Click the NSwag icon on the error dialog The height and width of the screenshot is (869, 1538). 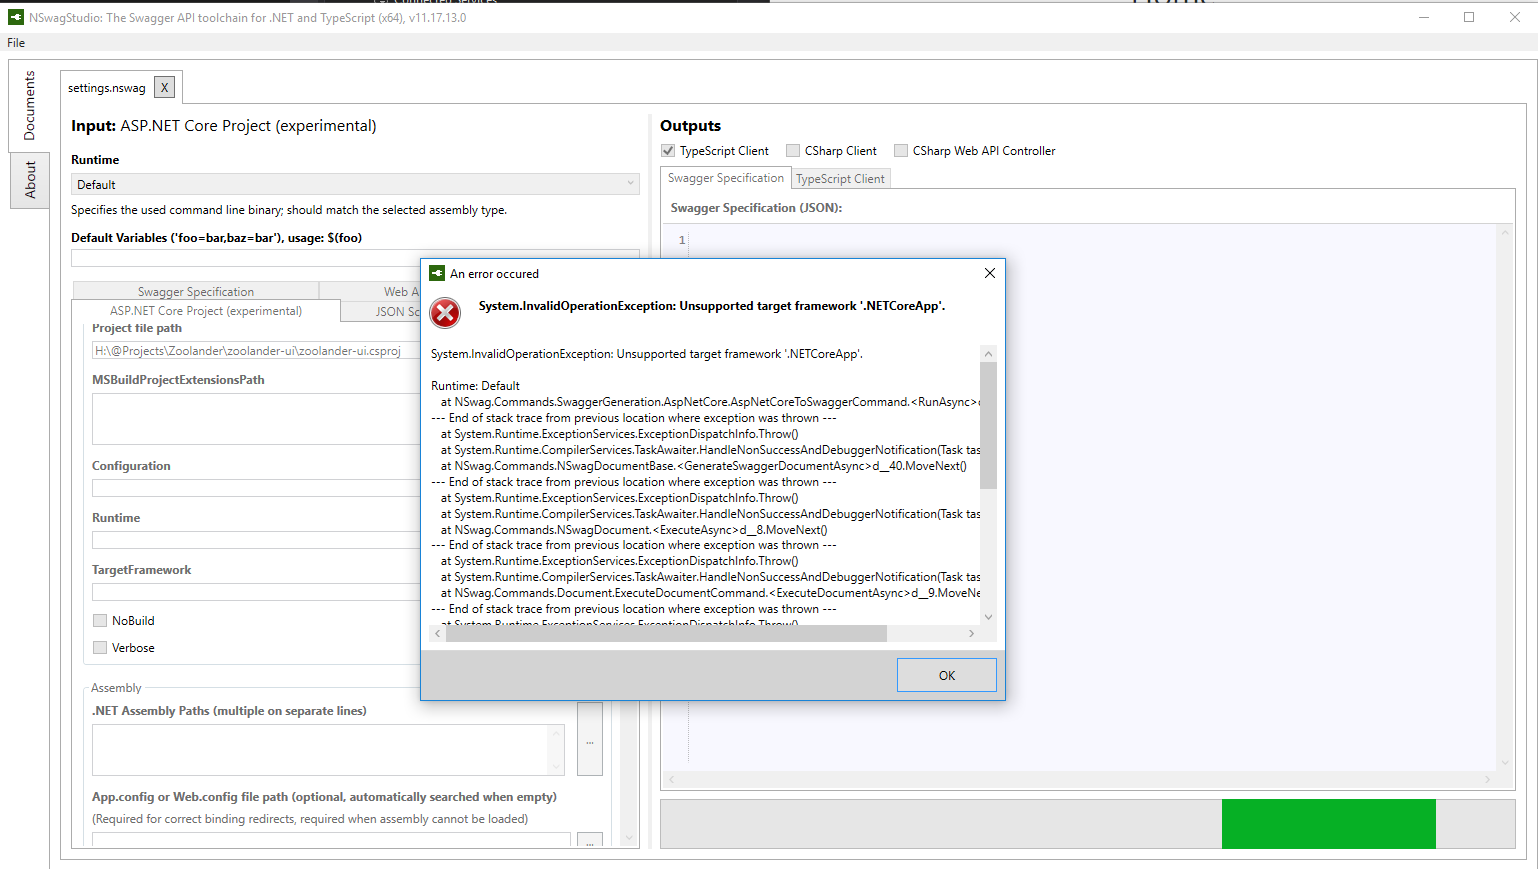pyautogui.click(x=436, y=272)
